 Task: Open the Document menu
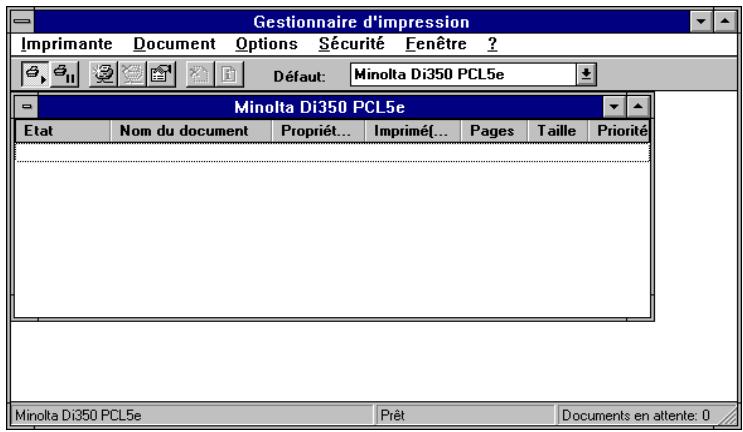click(x=174, y=44)
